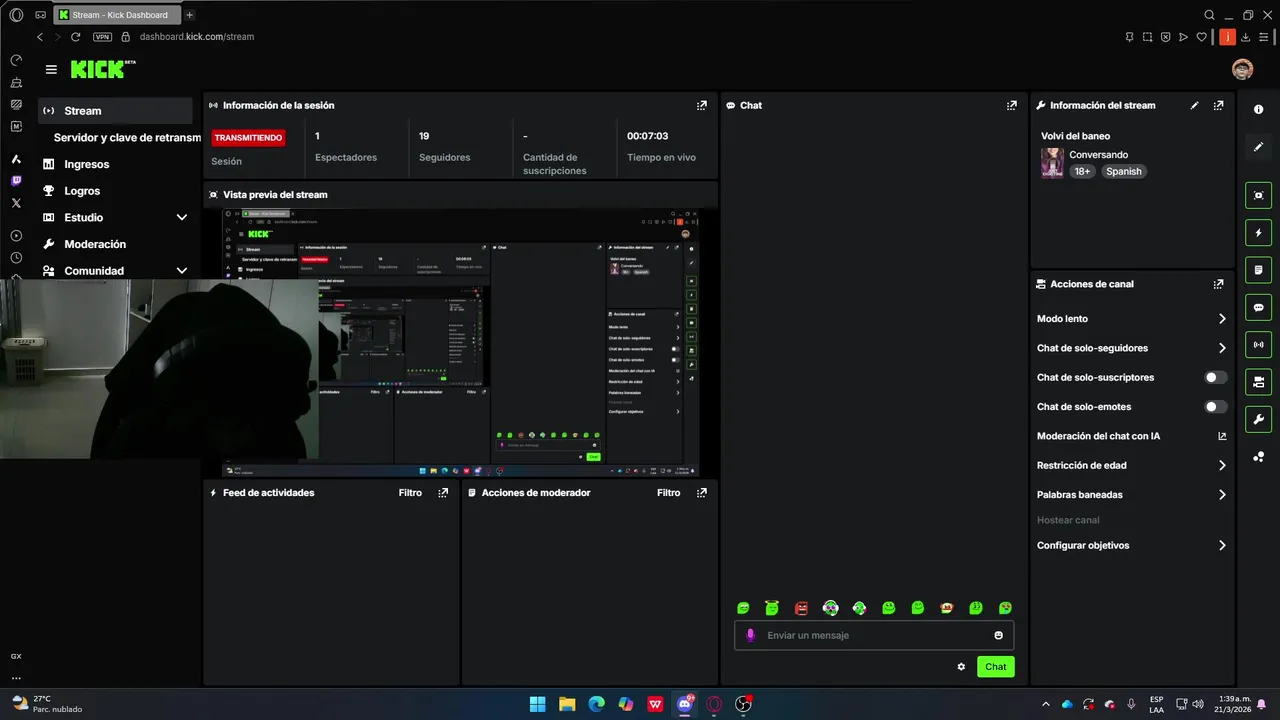Toggle the broadcast session widget in right sidebar
Viewport: 1280px width, 720px height.
coord(1258,344)
